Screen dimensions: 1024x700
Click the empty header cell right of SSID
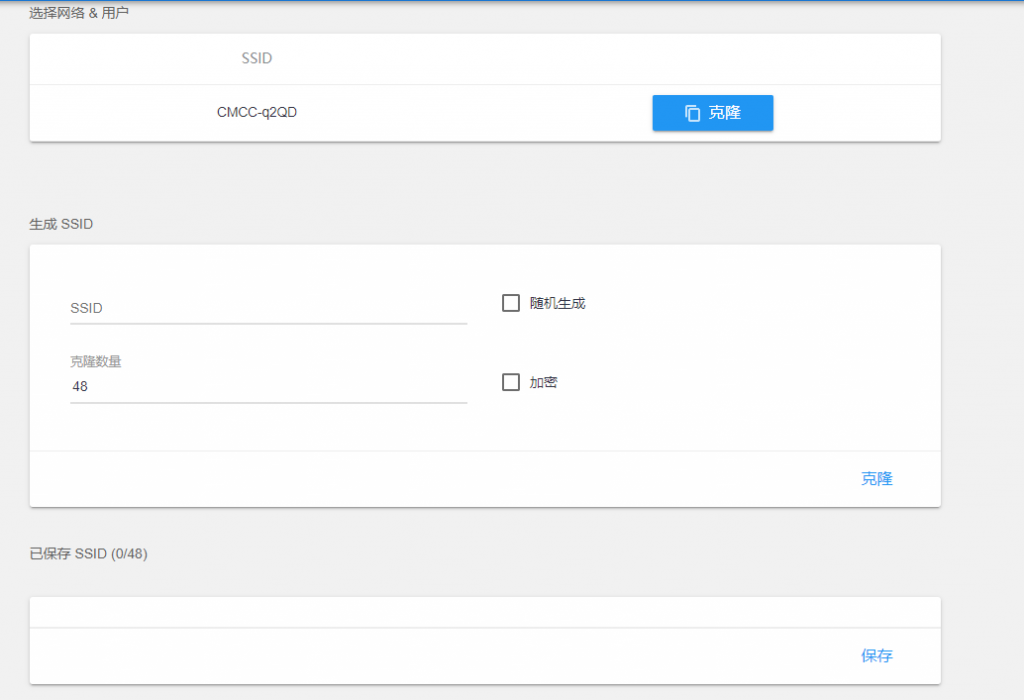point(712,59)
